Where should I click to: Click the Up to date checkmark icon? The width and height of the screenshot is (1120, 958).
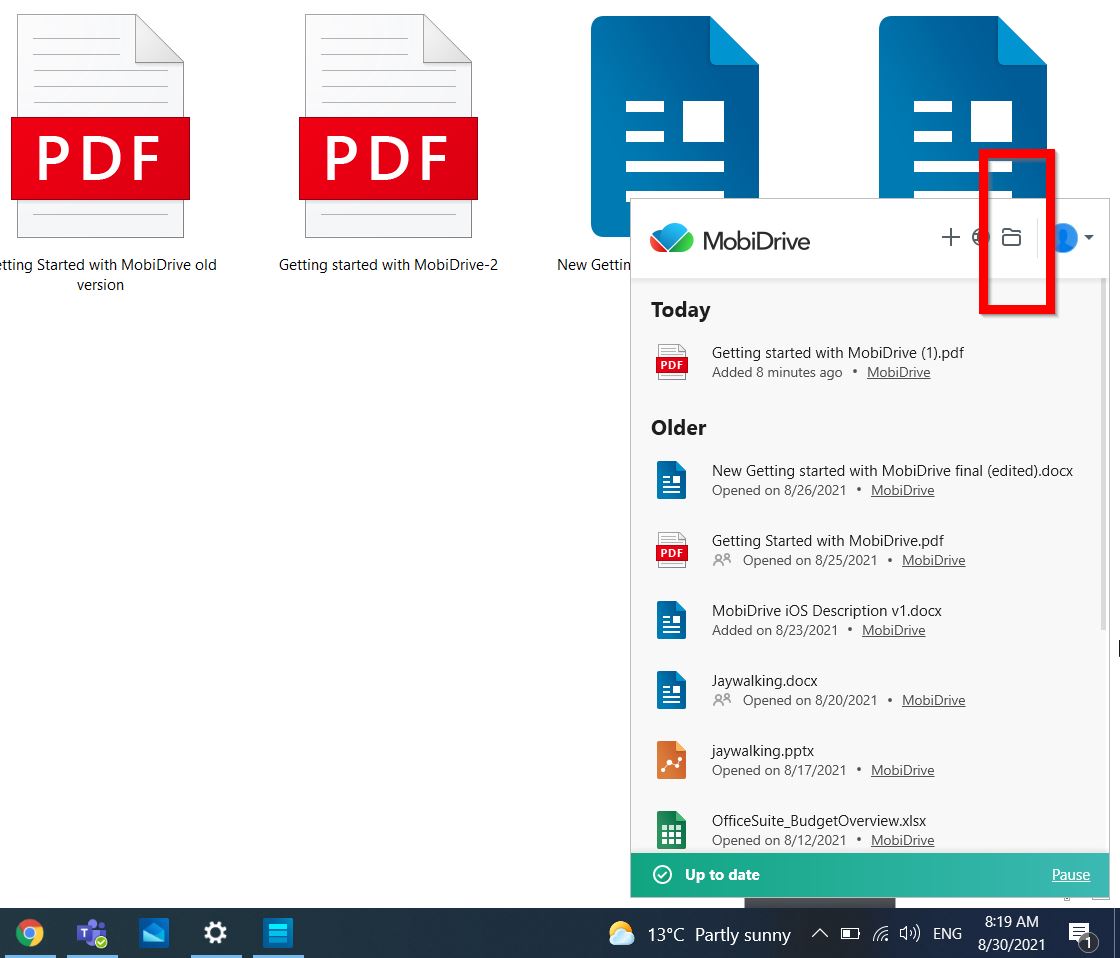tap(662, 874)
